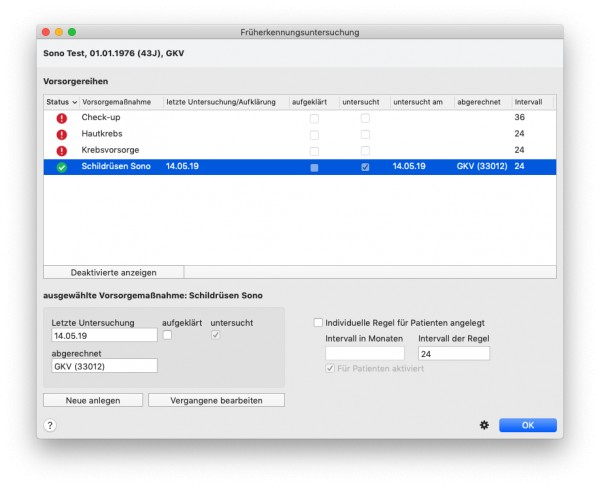Screen dimensions: 600x487
Task: Click the yellow minimize window button
Action: (59, 32)
